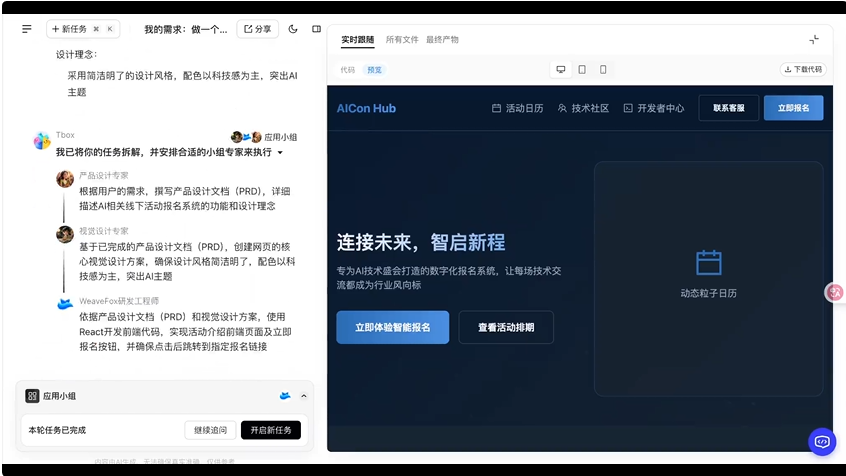This screenshot has width=846, height=476.
Task: Click 下载代码 download code button
Action: (803, 69)
